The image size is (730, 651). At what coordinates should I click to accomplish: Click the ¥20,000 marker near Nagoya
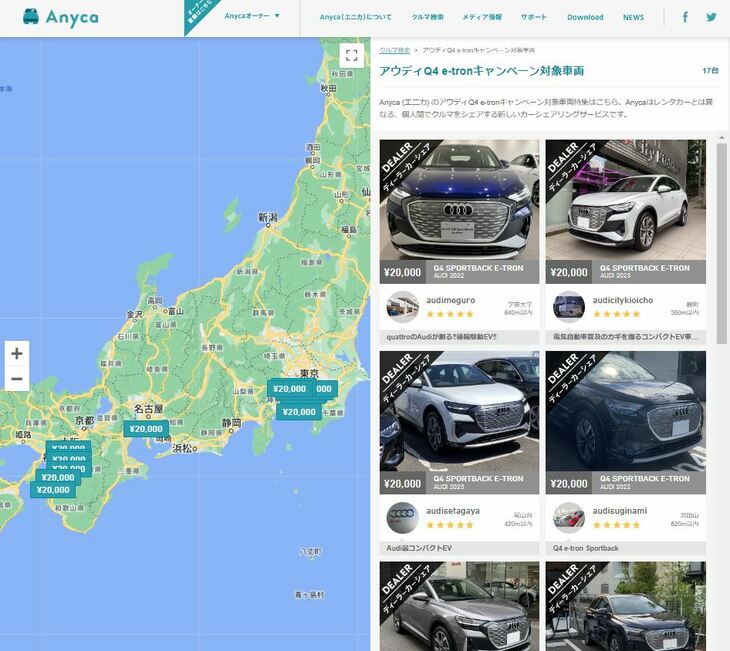coord(146,429)
